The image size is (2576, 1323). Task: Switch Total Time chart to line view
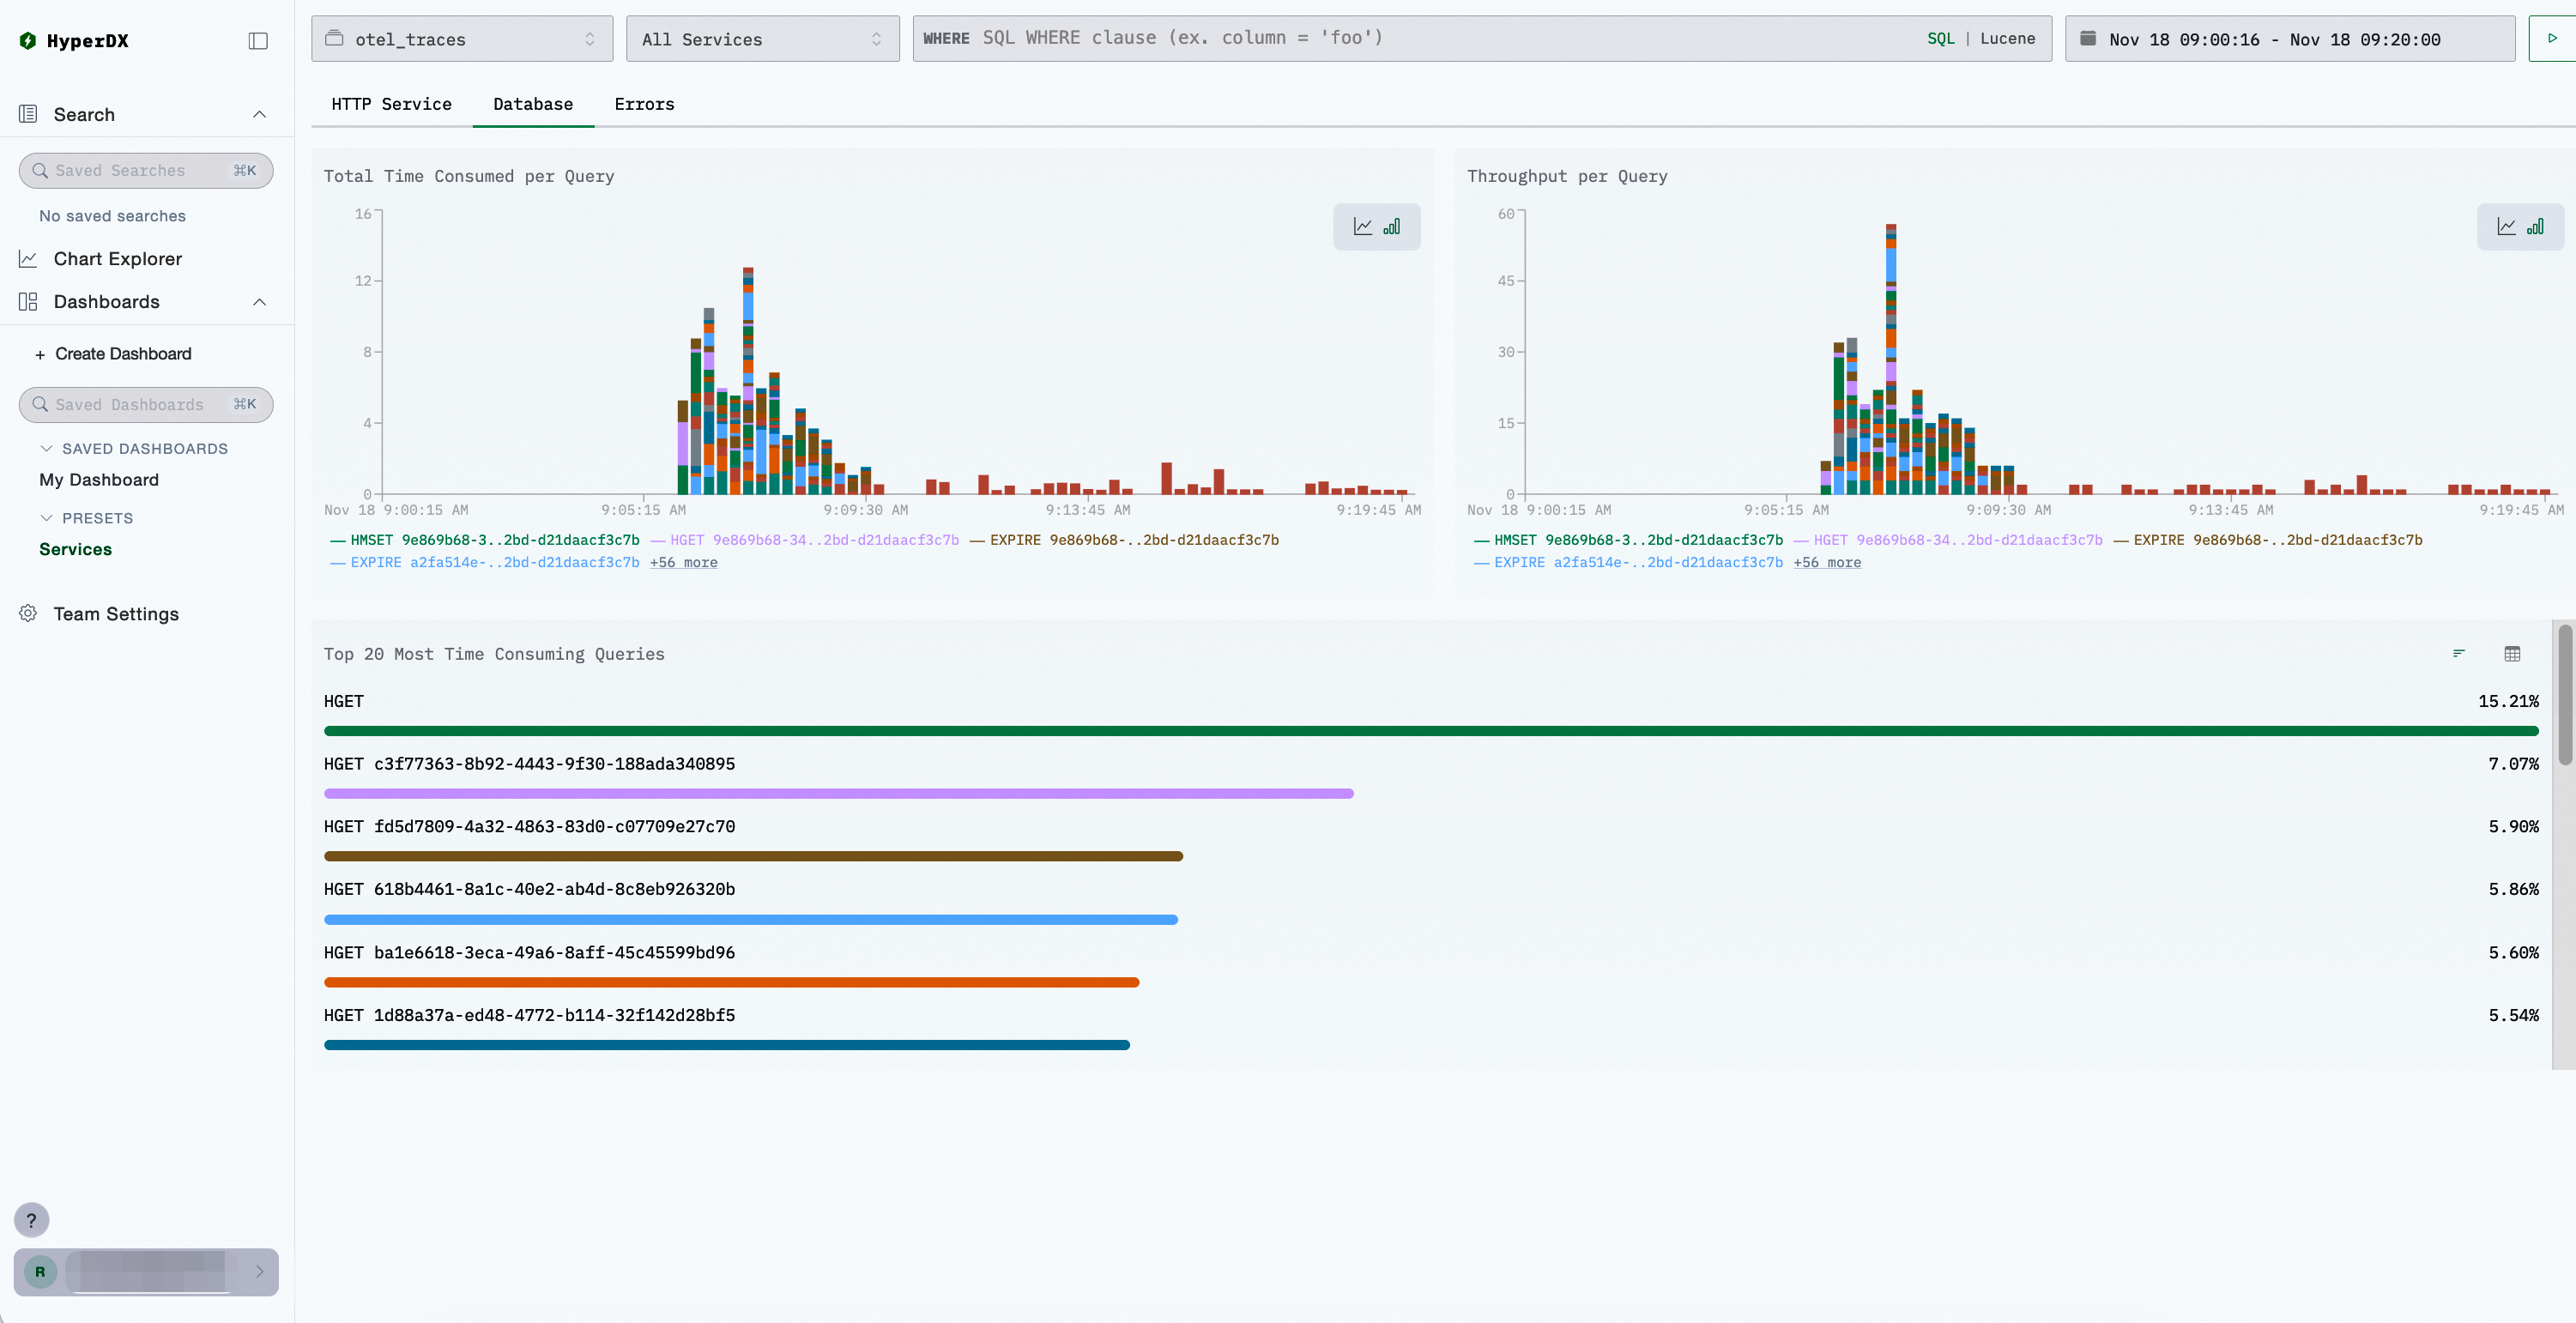1362,227
